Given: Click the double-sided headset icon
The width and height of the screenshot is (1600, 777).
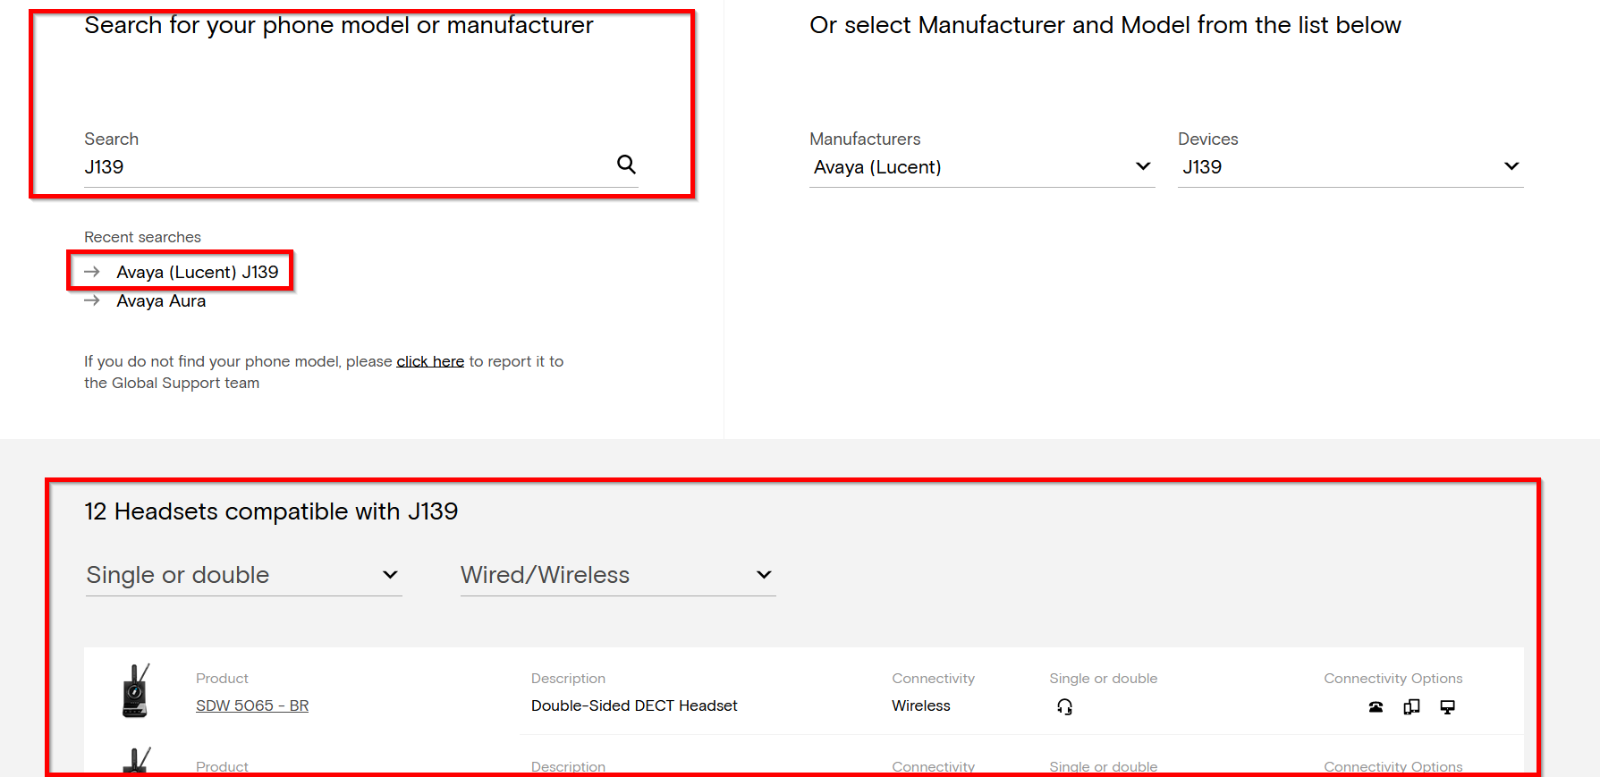Looking at the screenshot, I should pos(1064,707).
